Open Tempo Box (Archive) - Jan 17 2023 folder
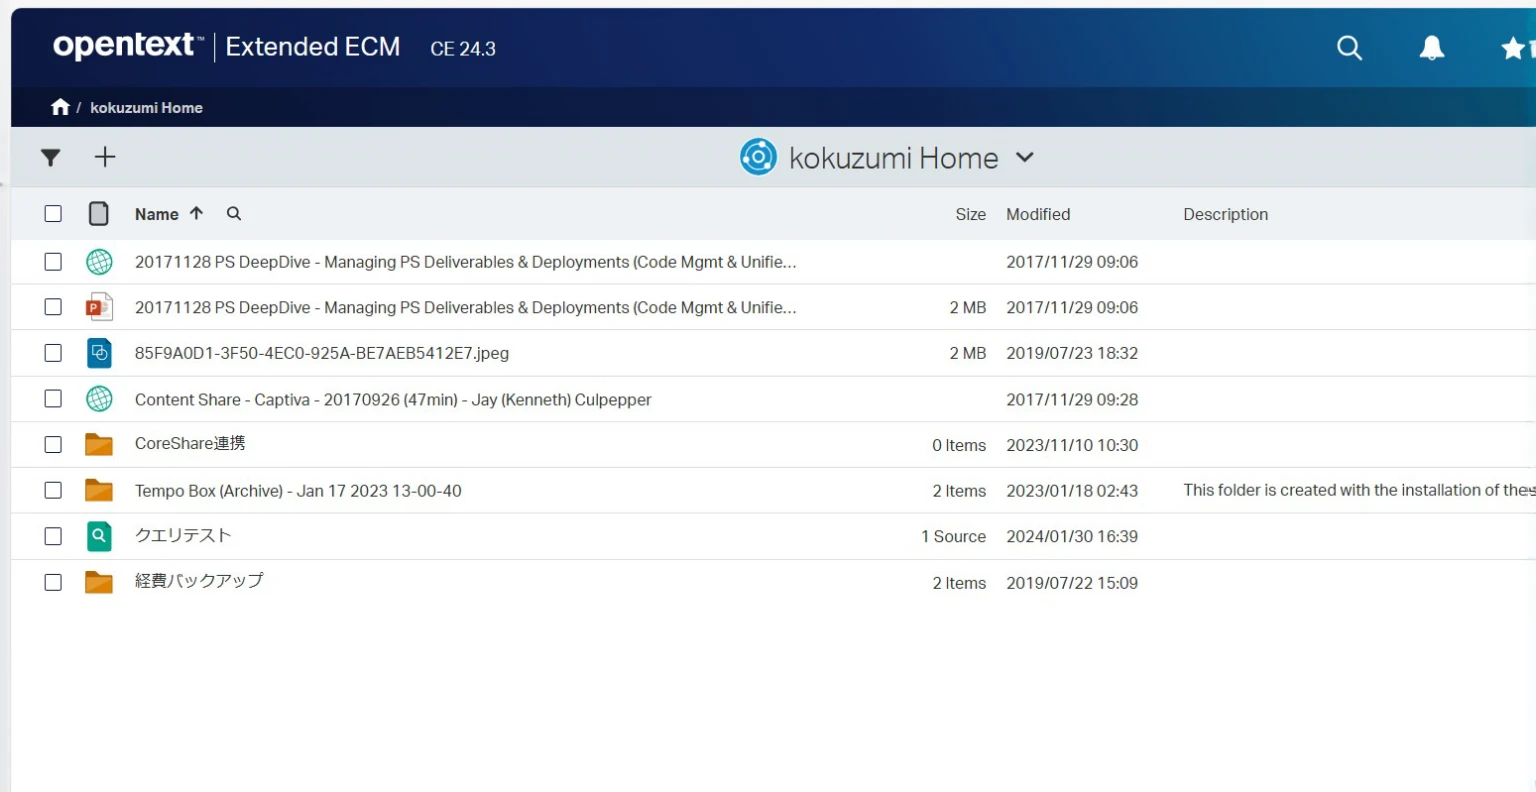The image size is (1536, 792). 298,491
